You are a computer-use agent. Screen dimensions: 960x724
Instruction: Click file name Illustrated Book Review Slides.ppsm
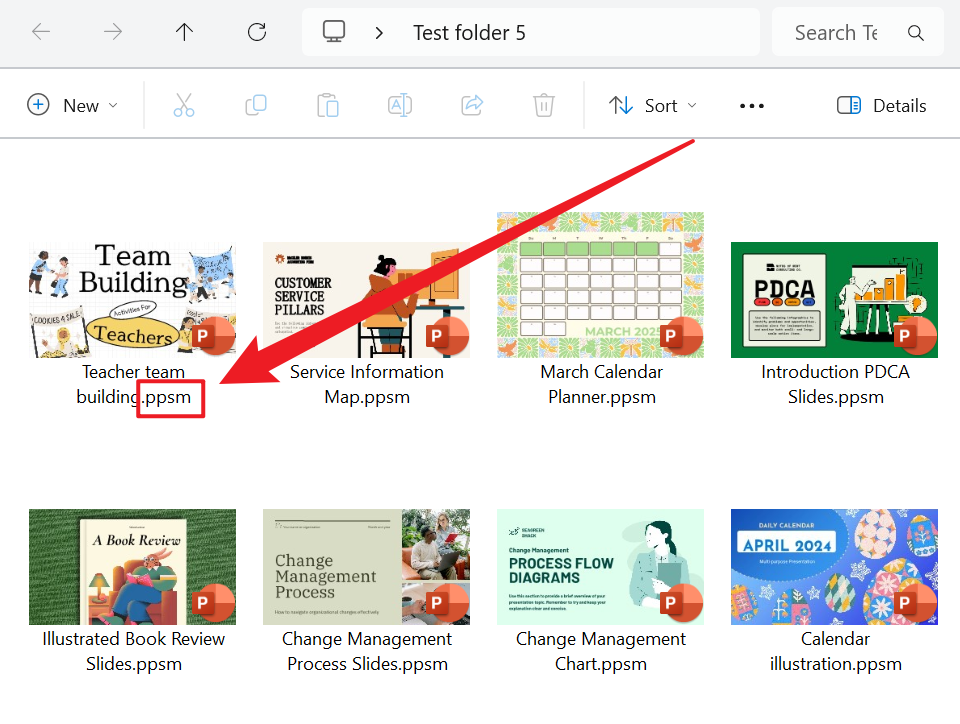[133, 651]
